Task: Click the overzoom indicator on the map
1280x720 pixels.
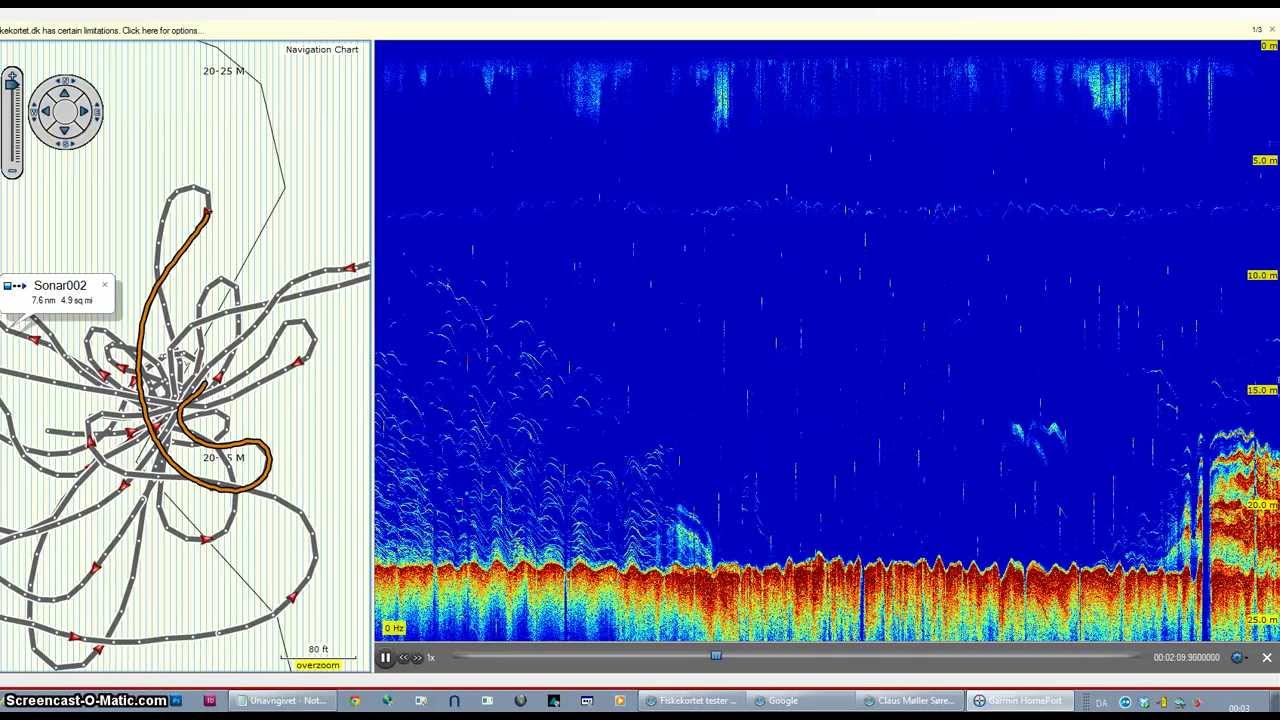Action: click(x=318, y=665)
